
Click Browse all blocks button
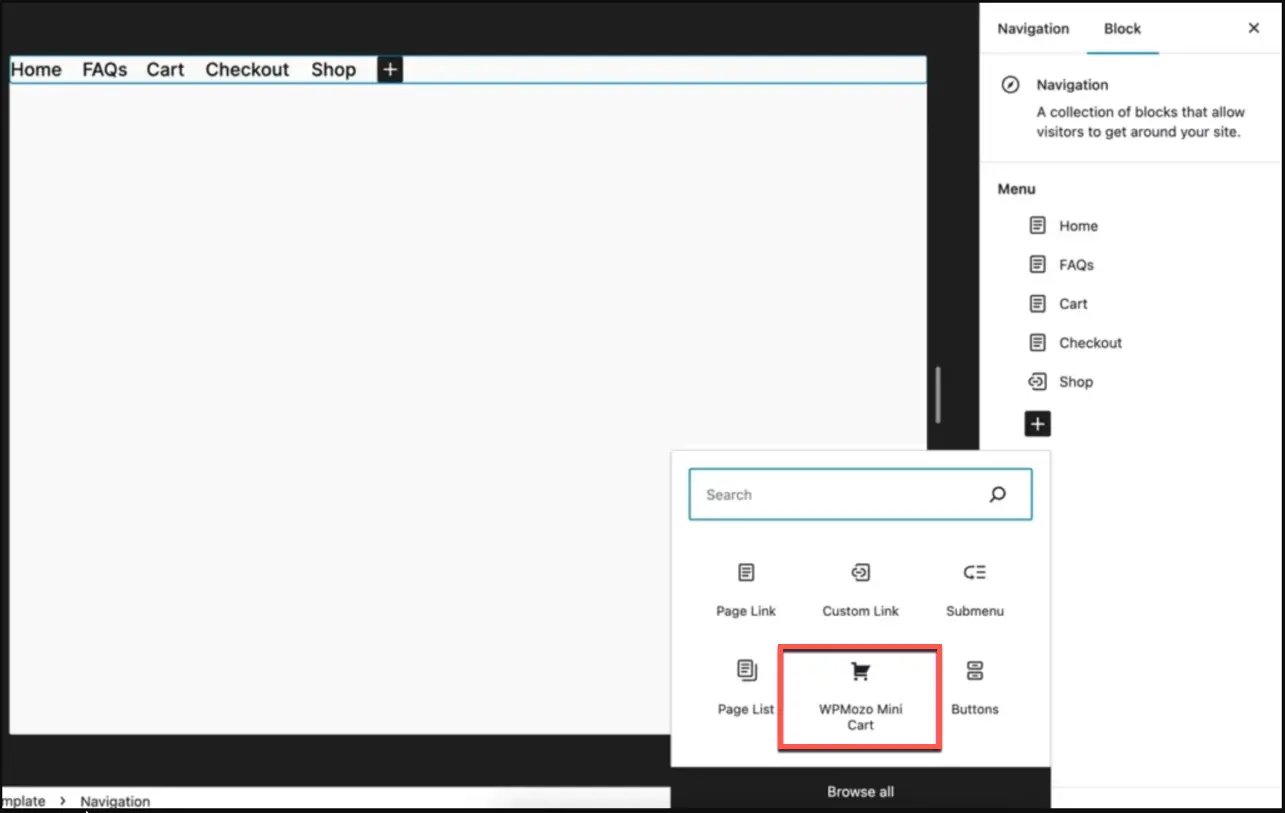point(860,791)
